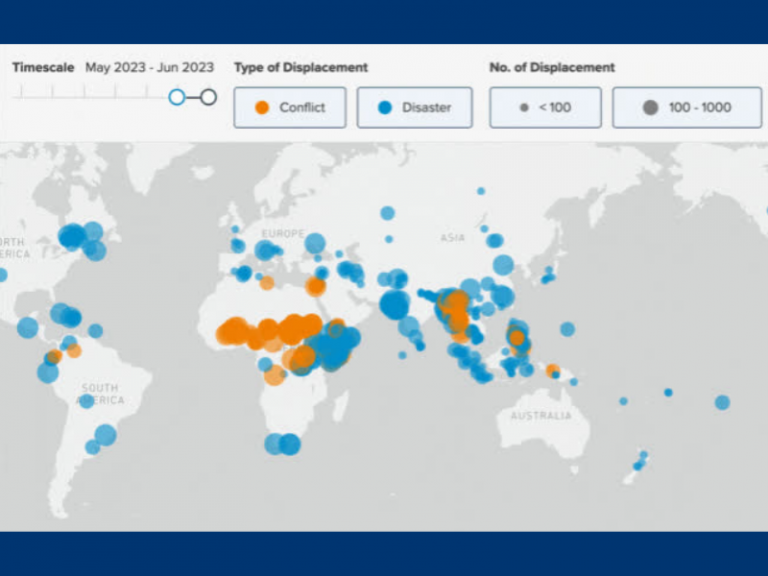Click the right handle of the Timescale slider
The width and height of the screenshot is (768, 576).
[x=208, y=97]
